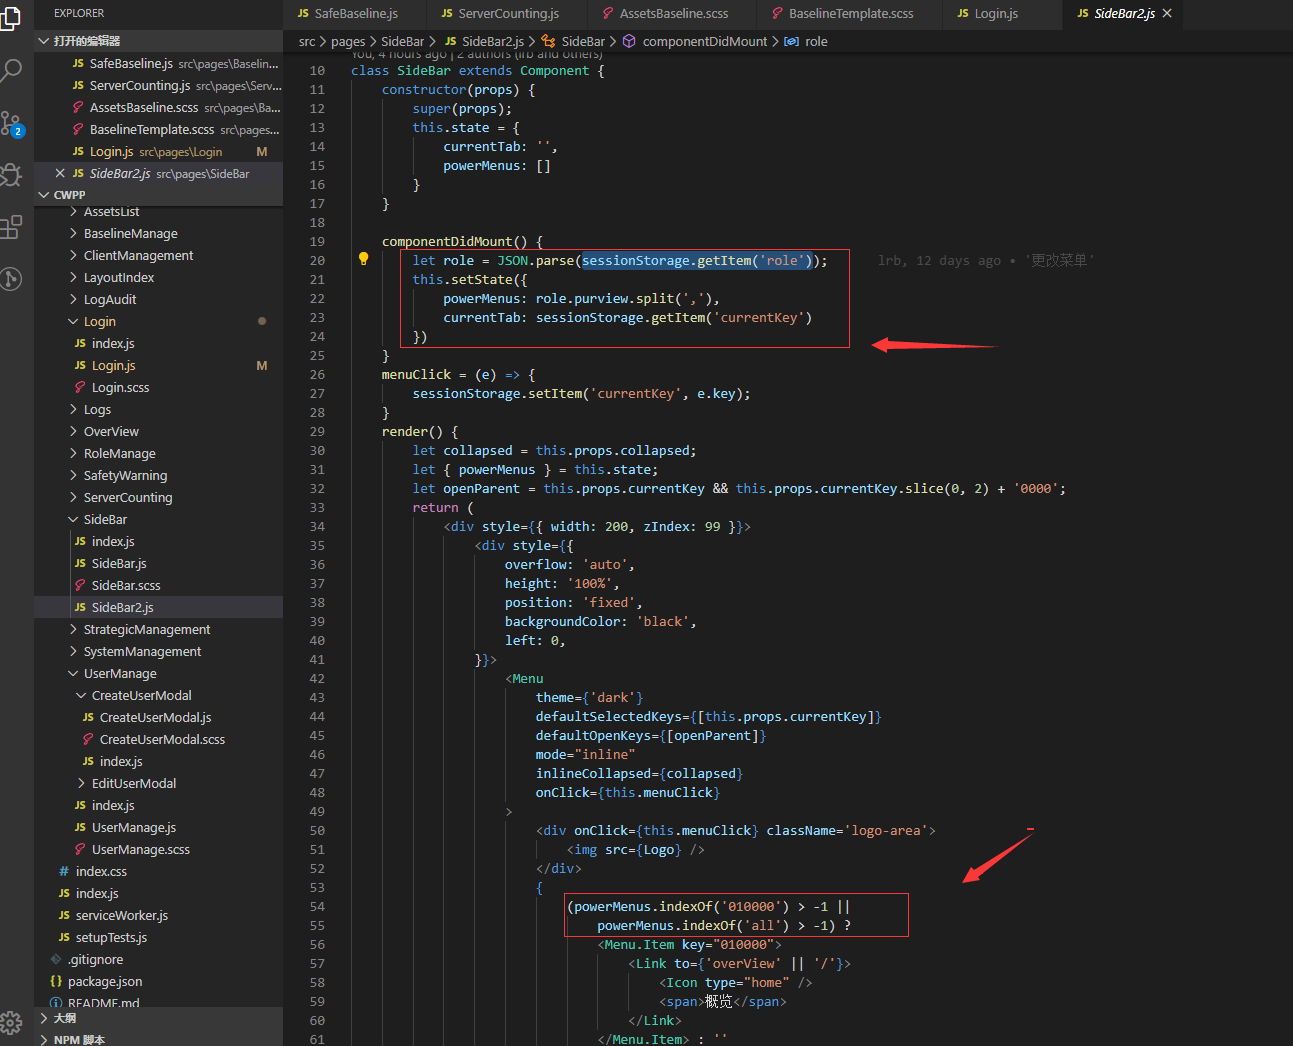Switch to the ServerCounting.js tab
The height and width of the screenshot is (1046, 1293).
pyautogui.click(x=507, y=13)
